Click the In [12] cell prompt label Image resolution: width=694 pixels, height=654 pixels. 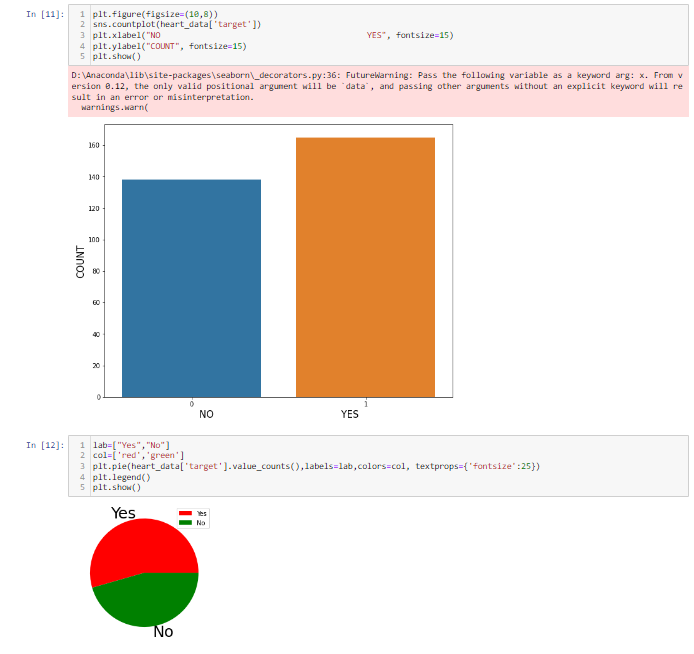(x=45, y=445)
